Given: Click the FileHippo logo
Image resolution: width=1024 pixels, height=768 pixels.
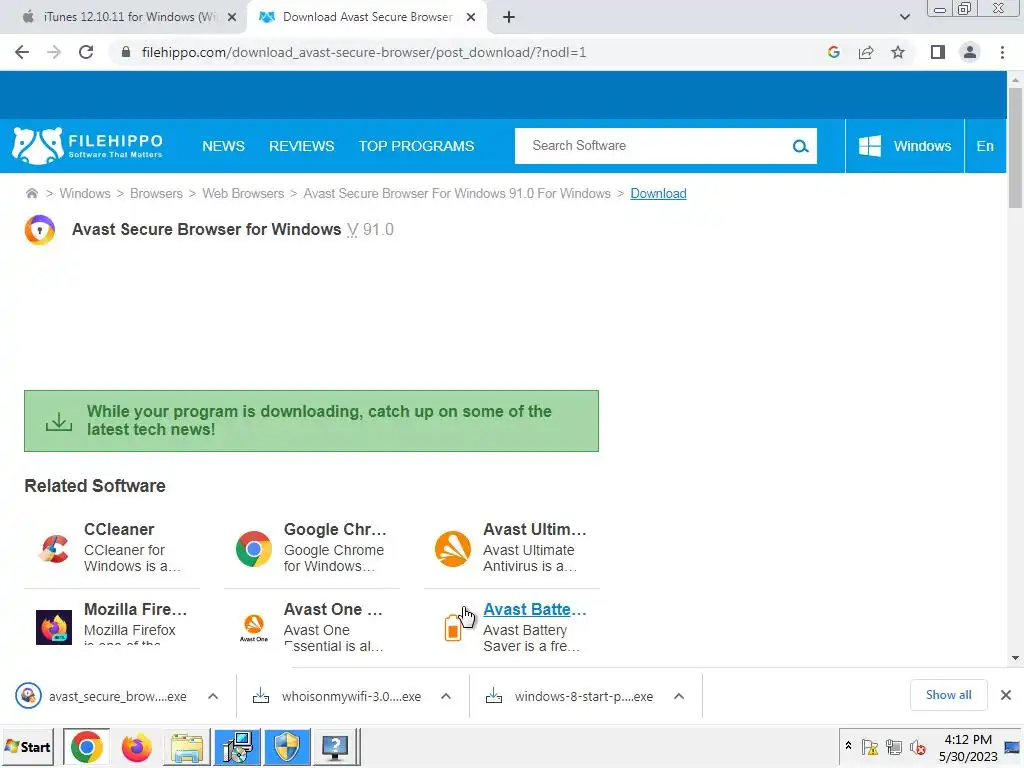Looking at the screenshot, I should coord(88,146).
